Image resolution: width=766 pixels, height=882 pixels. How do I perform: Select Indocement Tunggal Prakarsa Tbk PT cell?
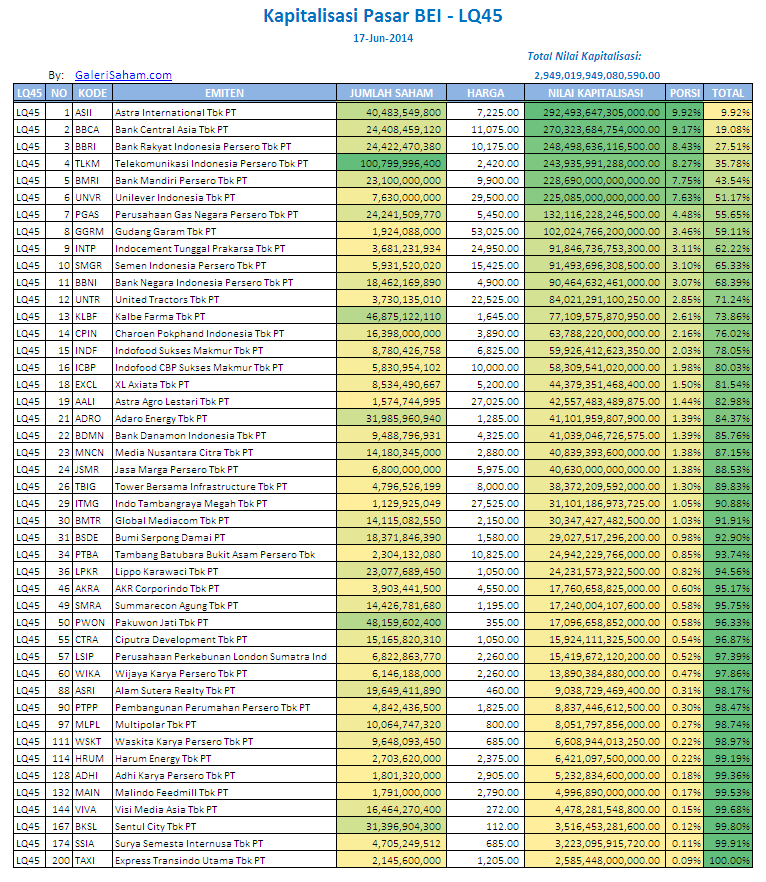pos(224,249)
